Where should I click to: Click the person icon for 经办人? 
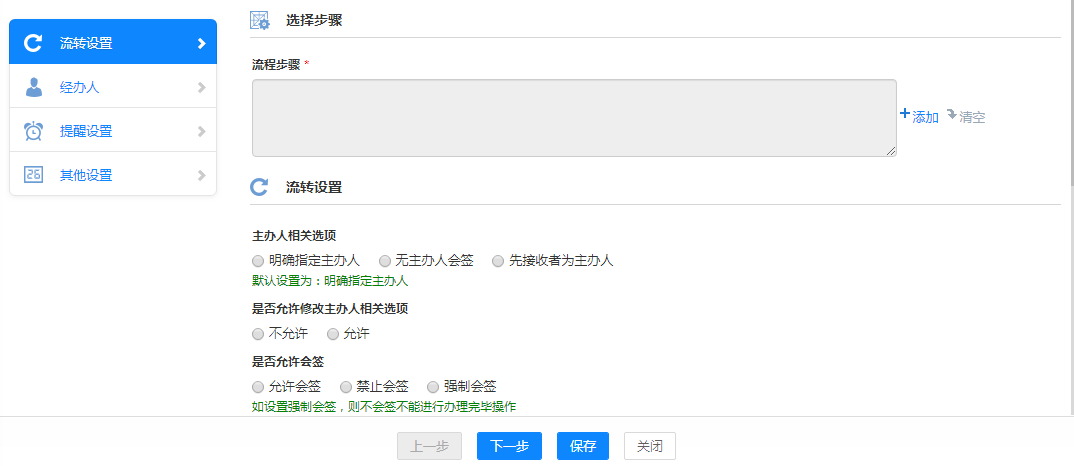[33, 87]
